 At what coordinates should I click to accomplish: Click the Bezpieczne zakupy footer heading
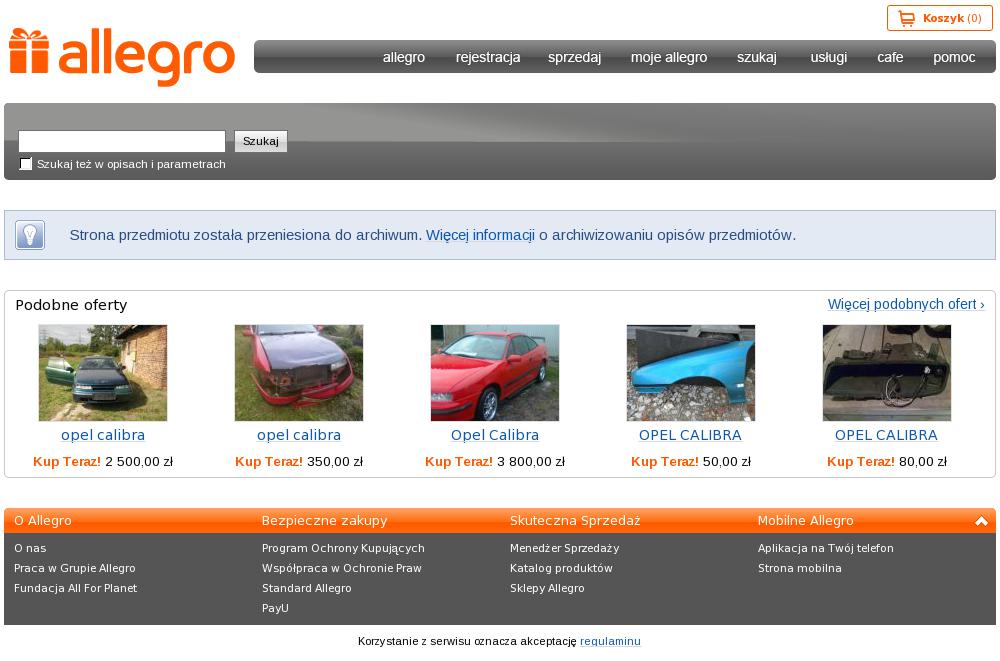point(325,521)
